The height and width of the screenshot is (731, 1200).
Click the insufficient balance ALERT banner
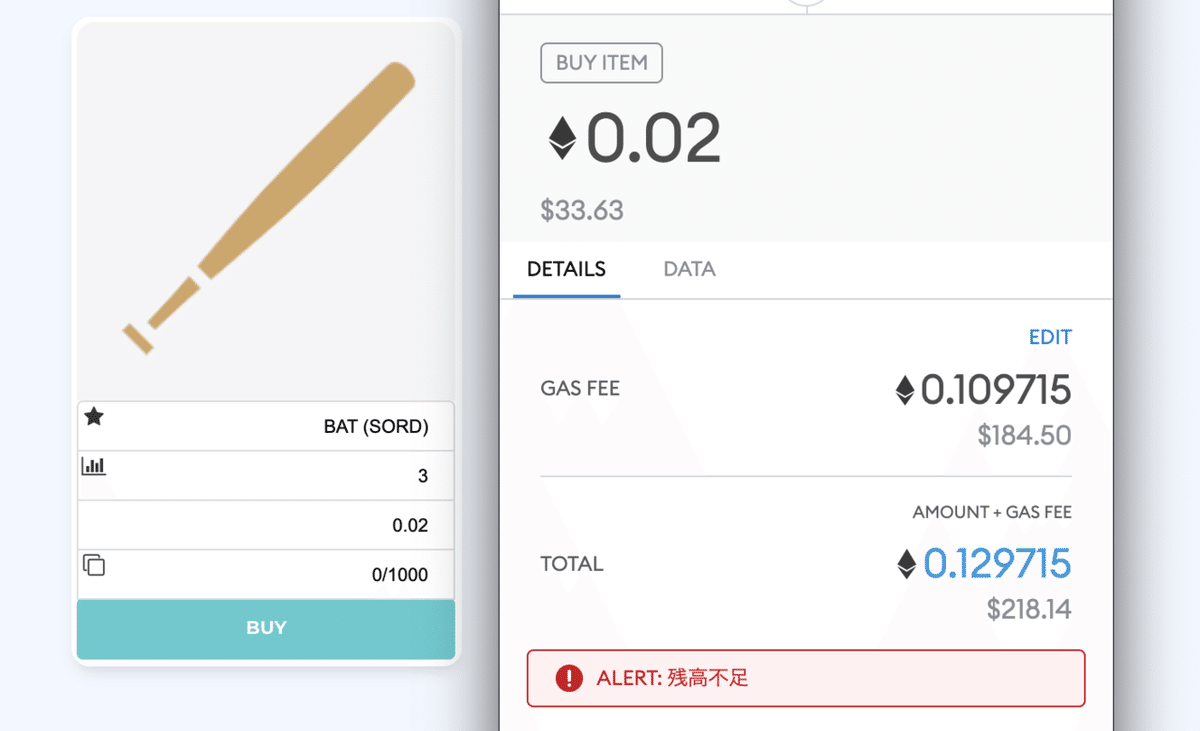coord(805,679)
